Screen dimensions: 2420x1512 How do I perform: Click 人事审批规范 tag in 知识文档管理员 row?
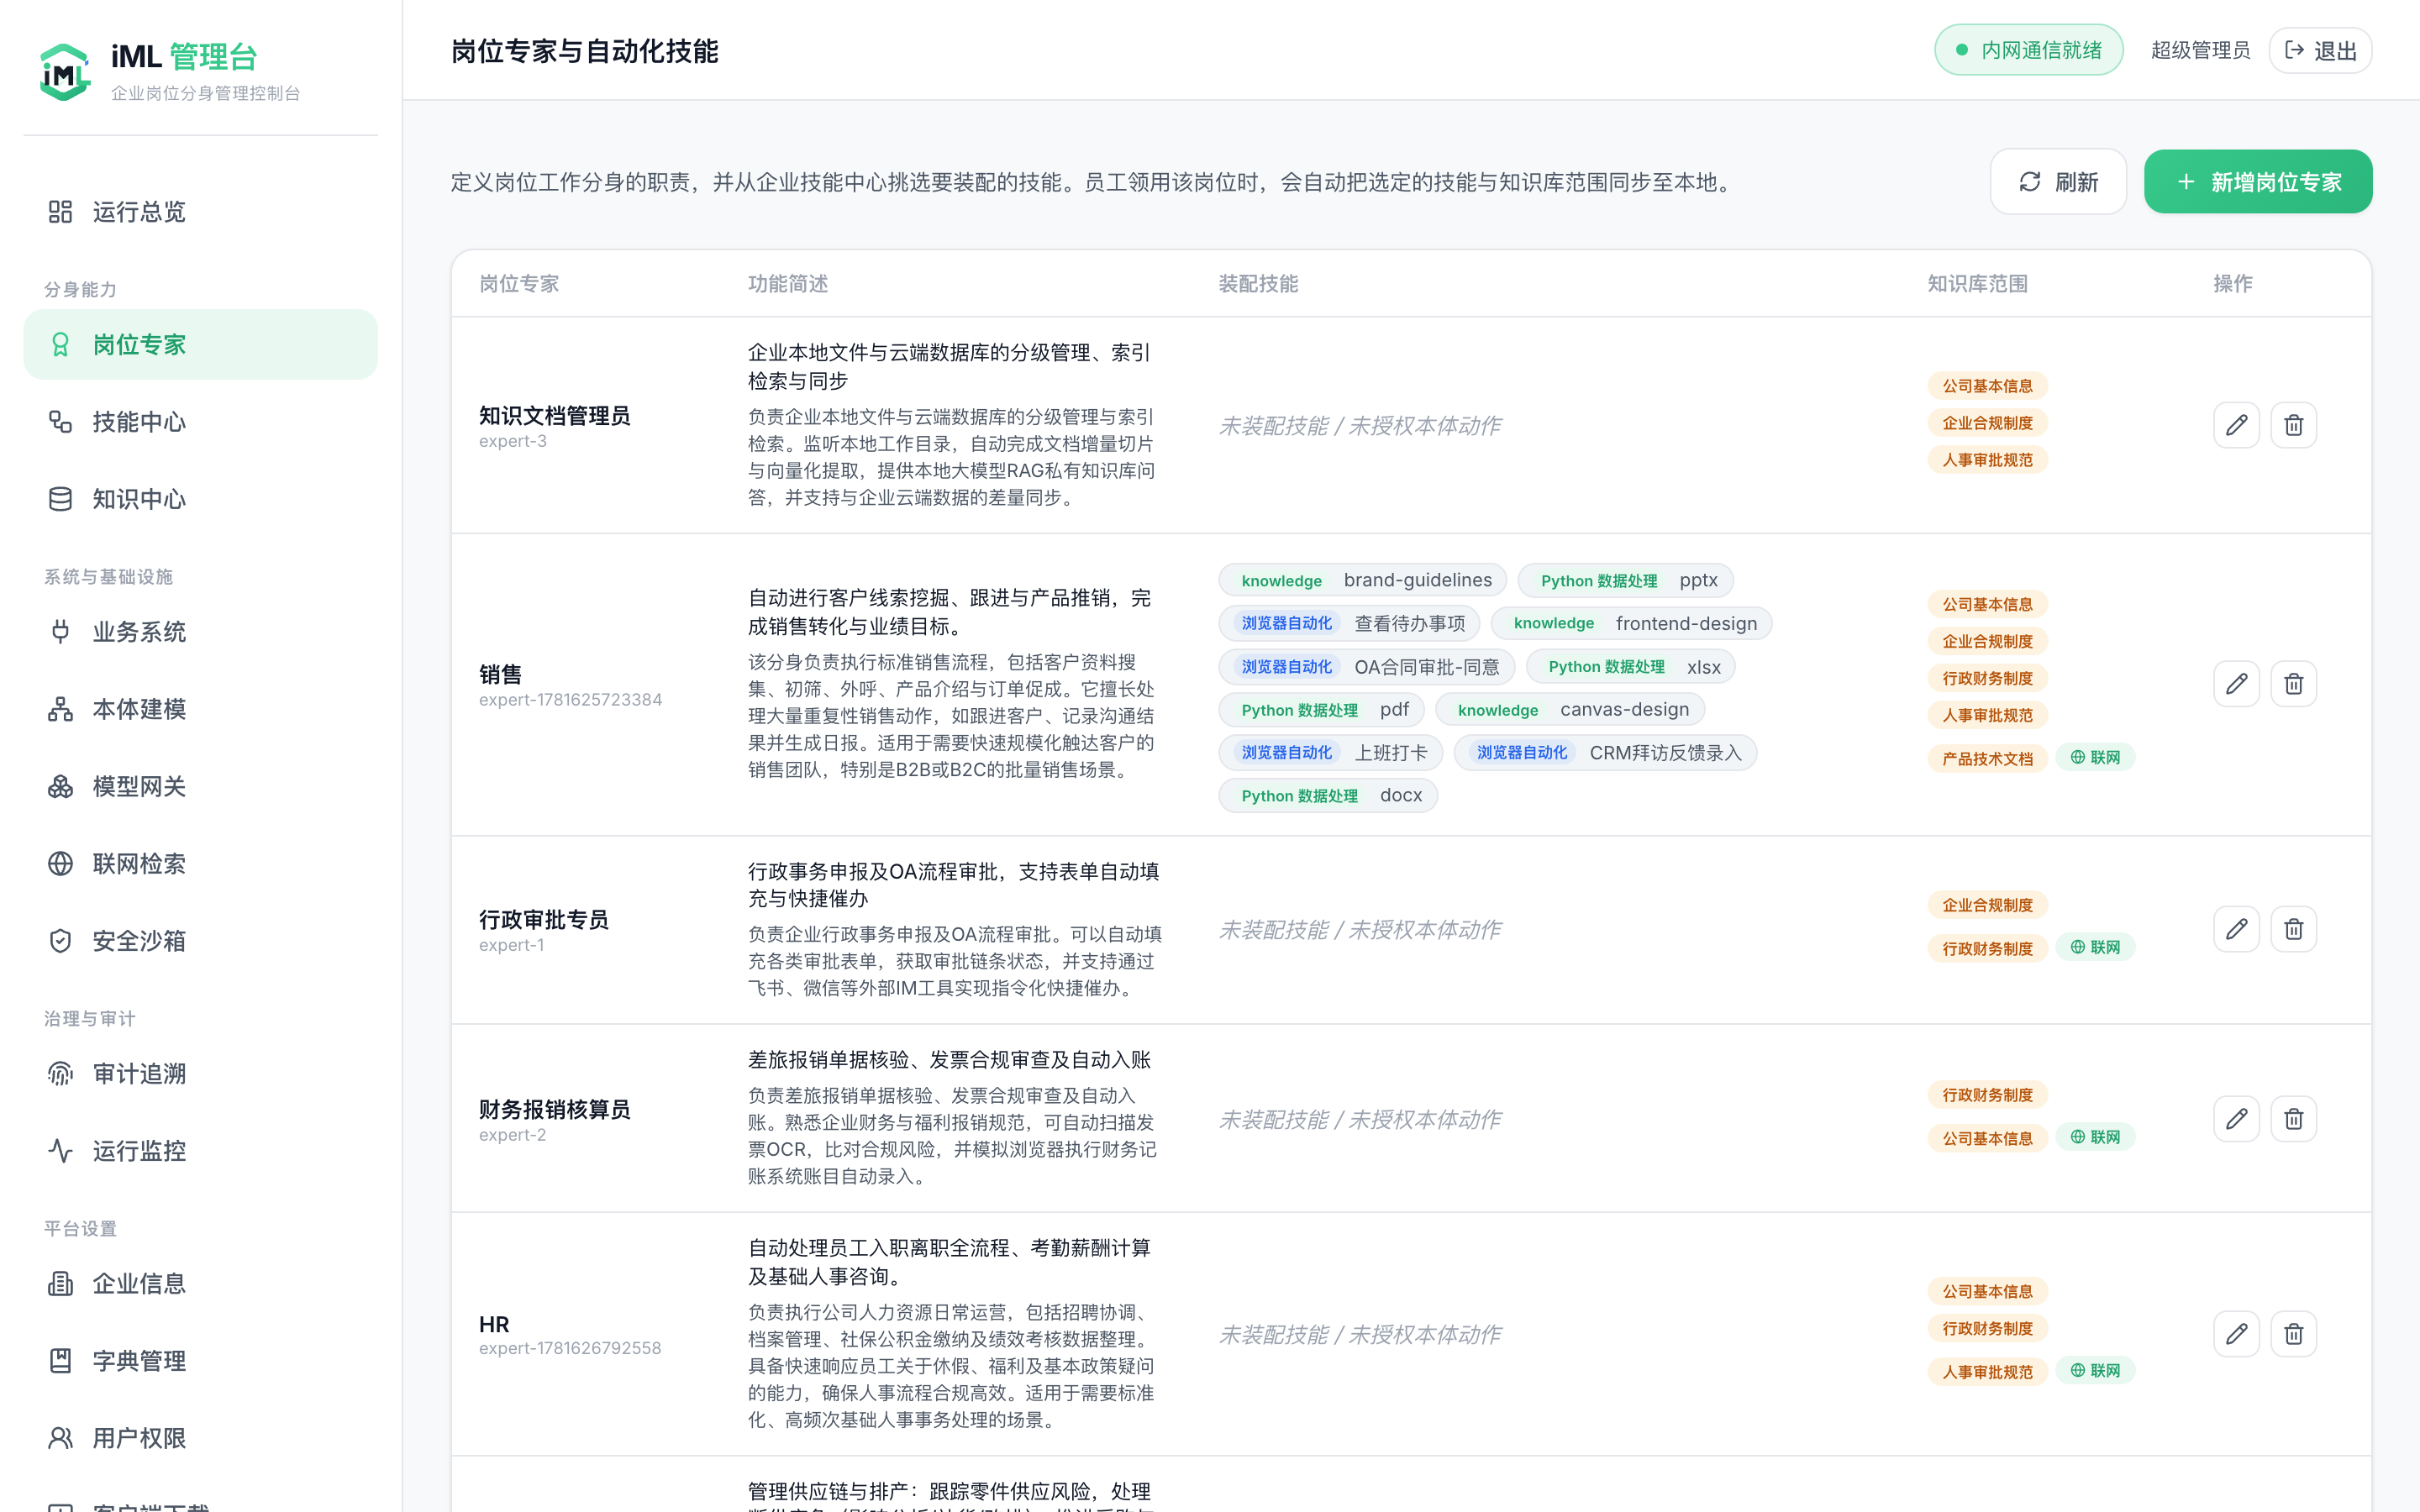pyautogui.click(x=1987, y=460)
